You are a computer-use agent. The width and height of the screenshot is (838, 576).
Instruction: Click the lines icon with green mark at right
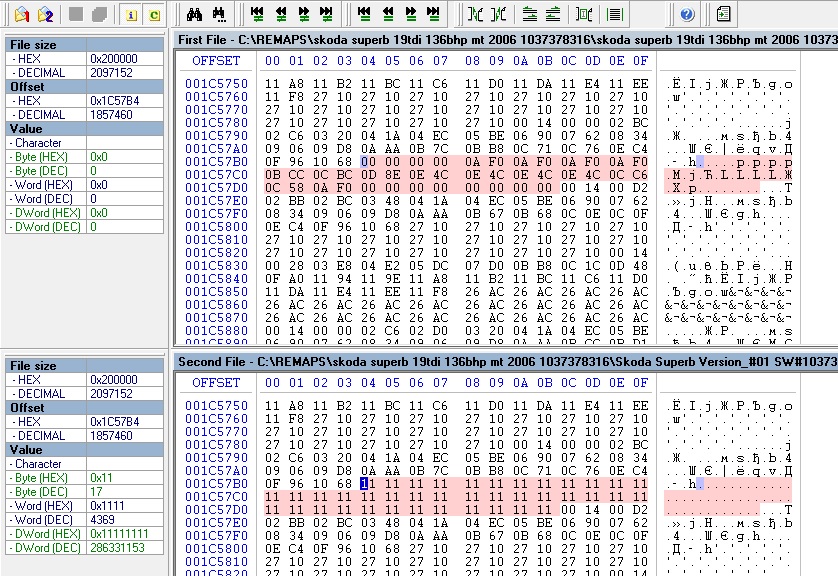[553, 14]
